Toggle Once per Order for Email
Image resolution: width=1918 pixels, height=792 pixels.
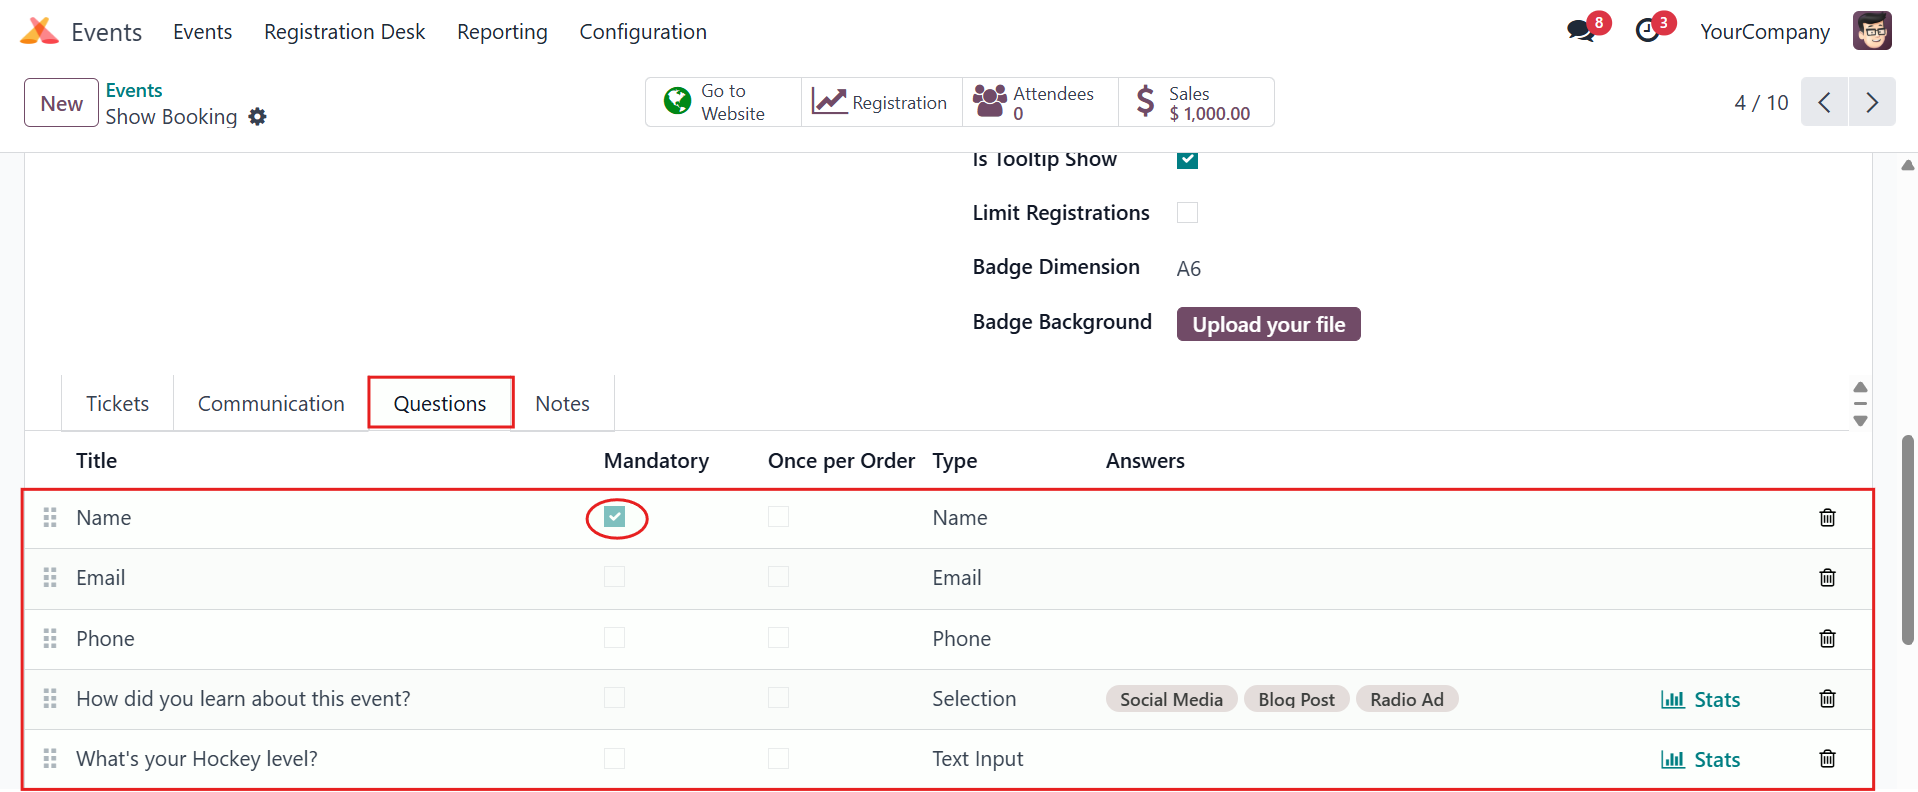coord(778,577)
